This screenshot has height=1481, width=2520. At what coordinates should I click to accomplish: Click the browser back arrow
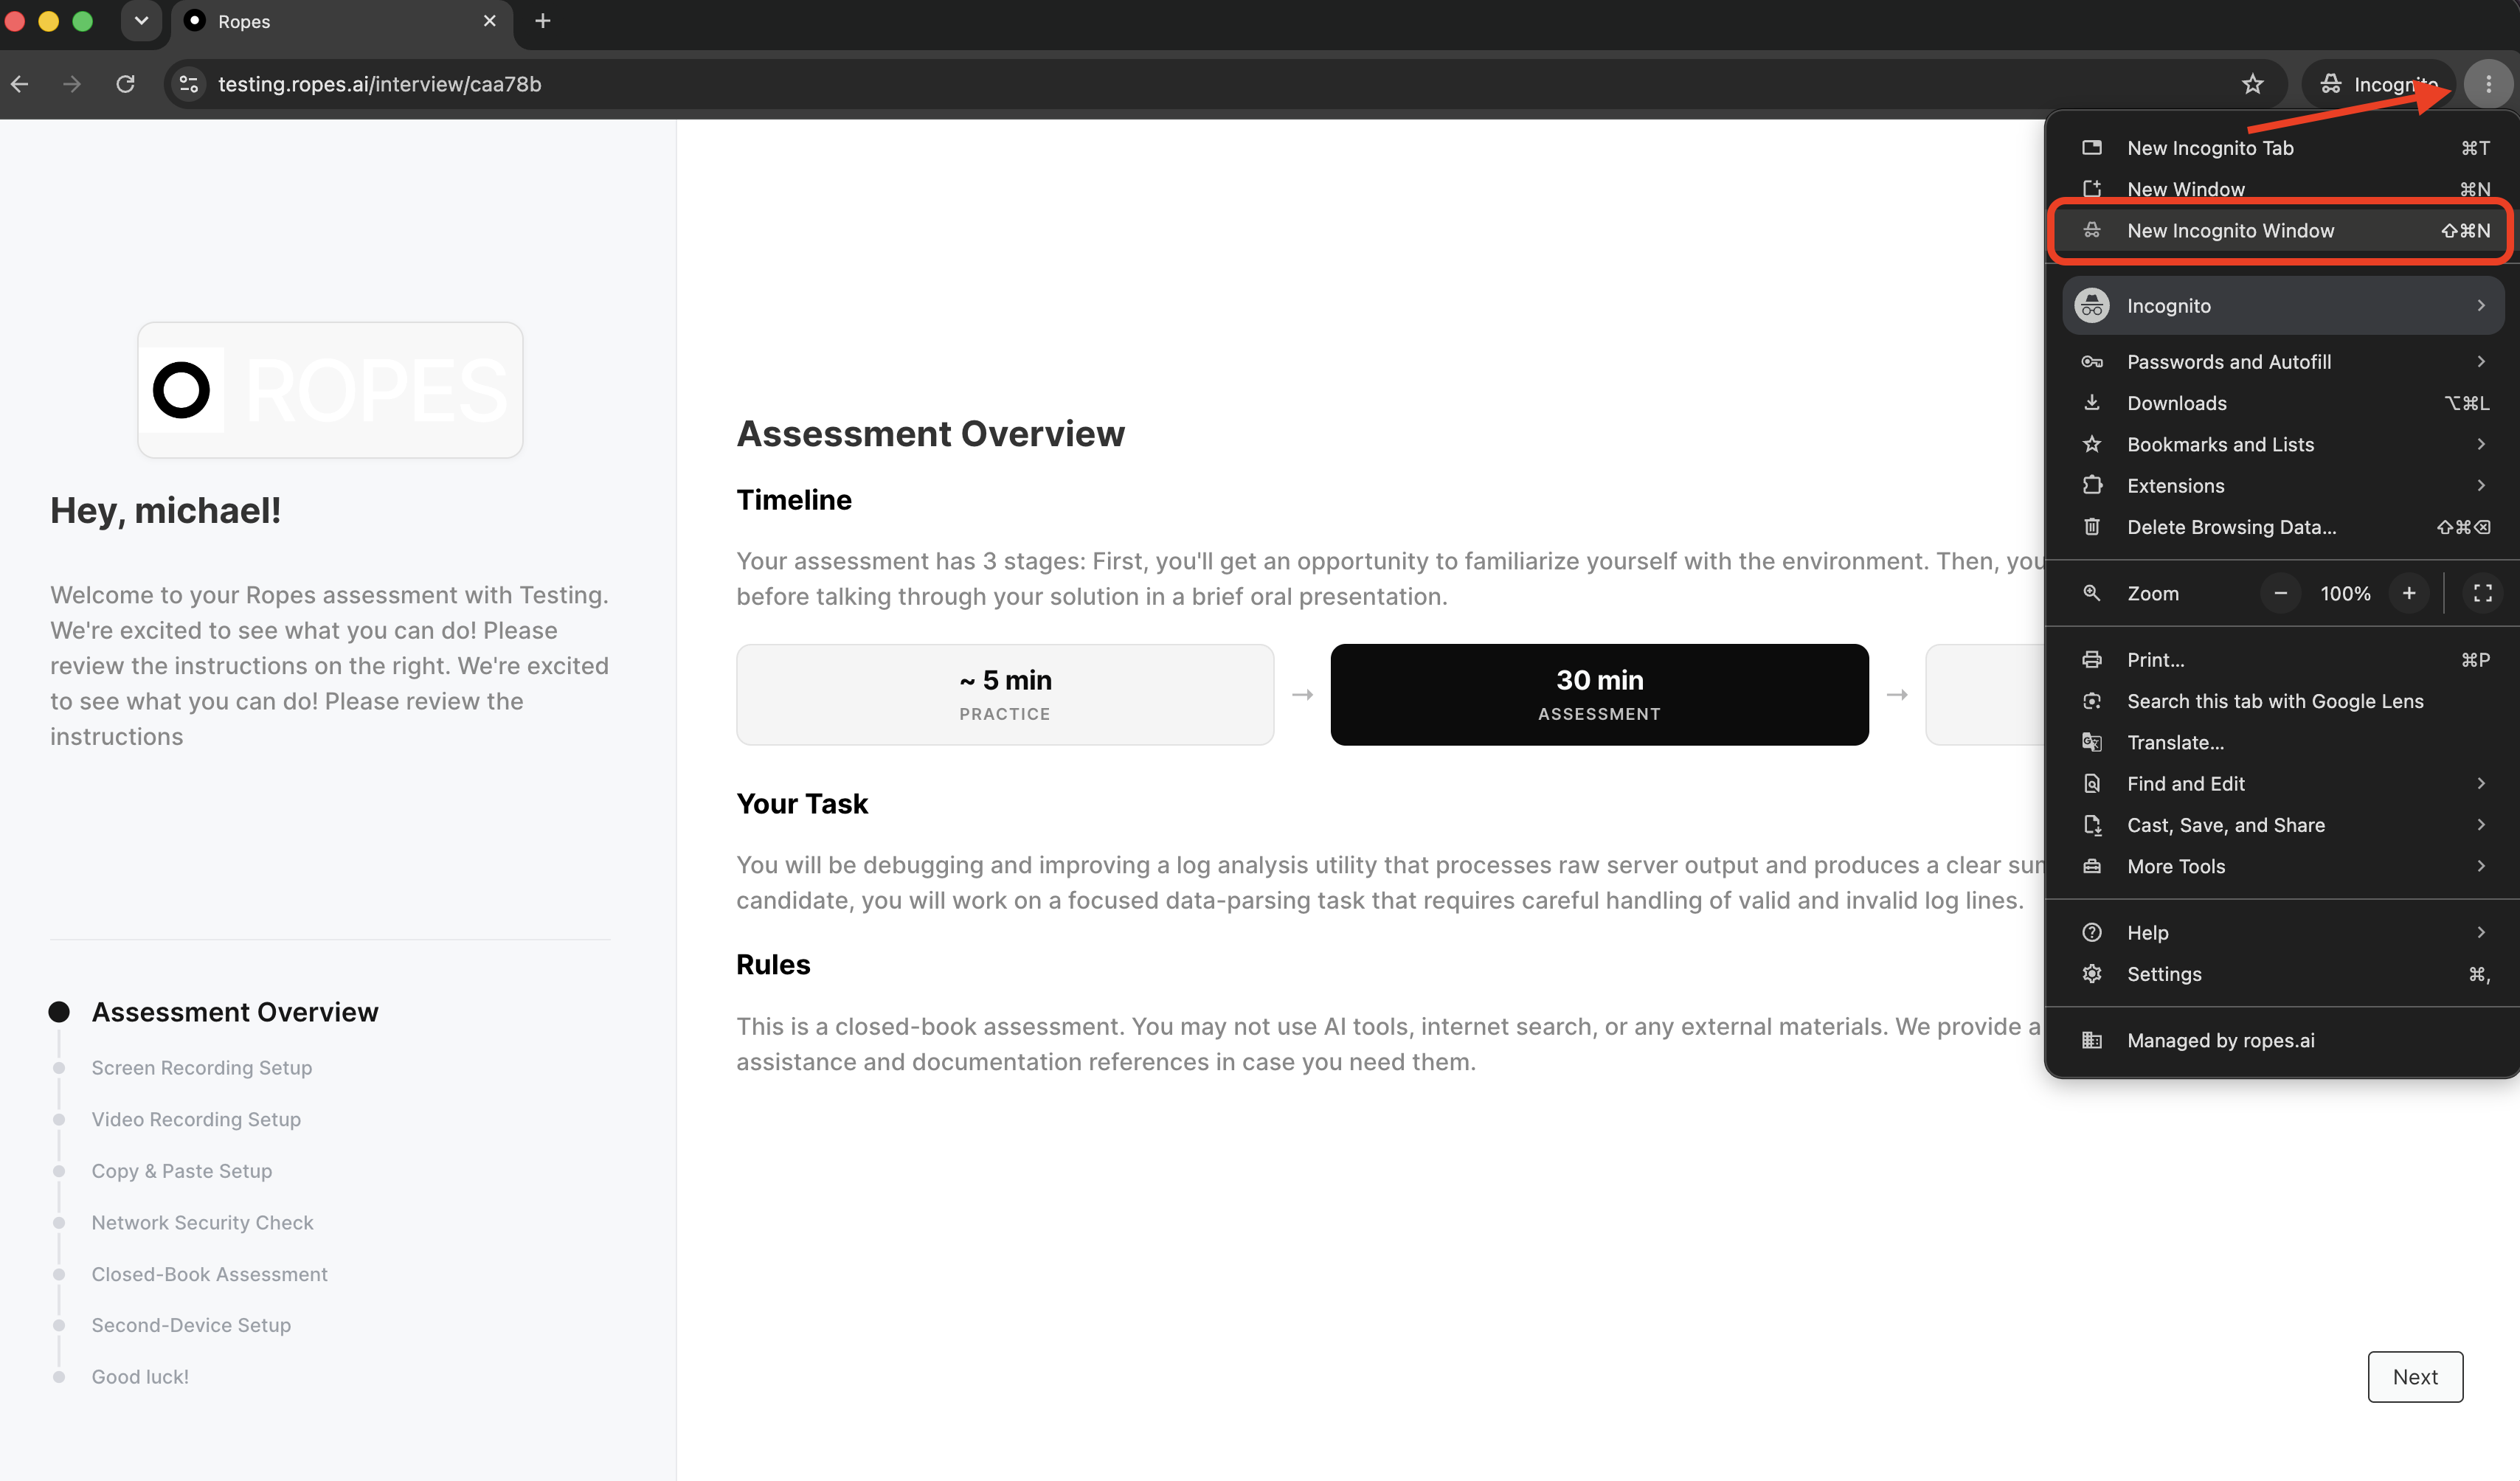20,84
